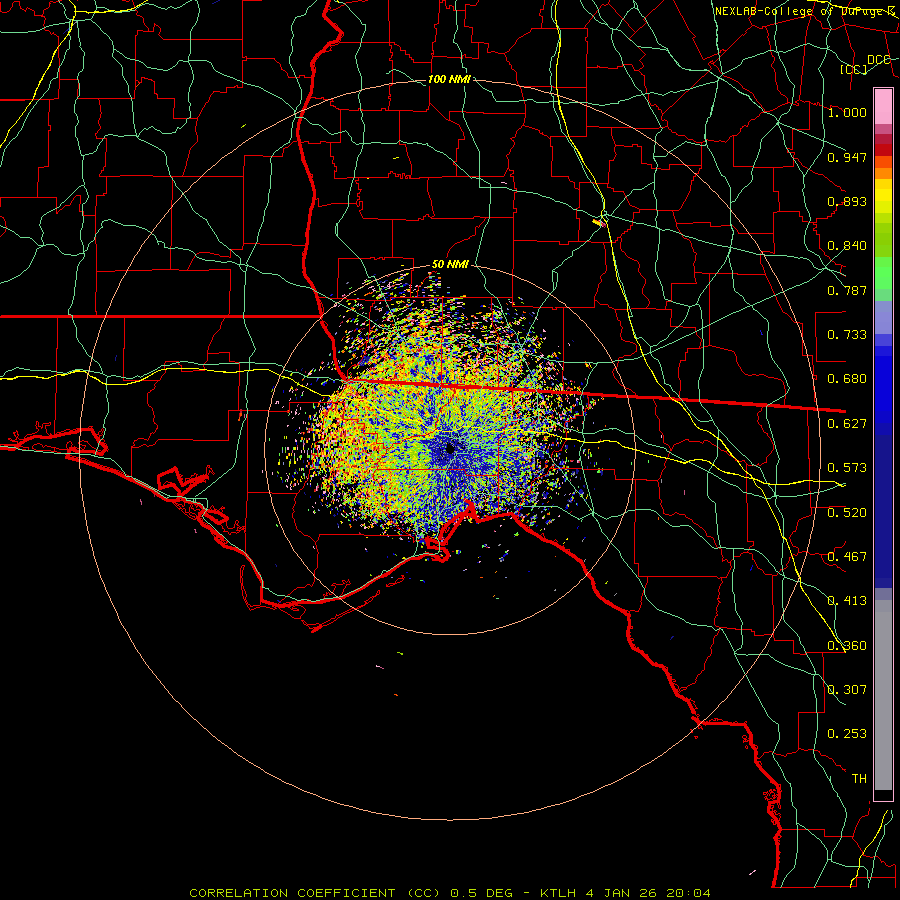The image size is (900, 900).
Task: Click the 0.893 color scale value
Action: [847, 201]
